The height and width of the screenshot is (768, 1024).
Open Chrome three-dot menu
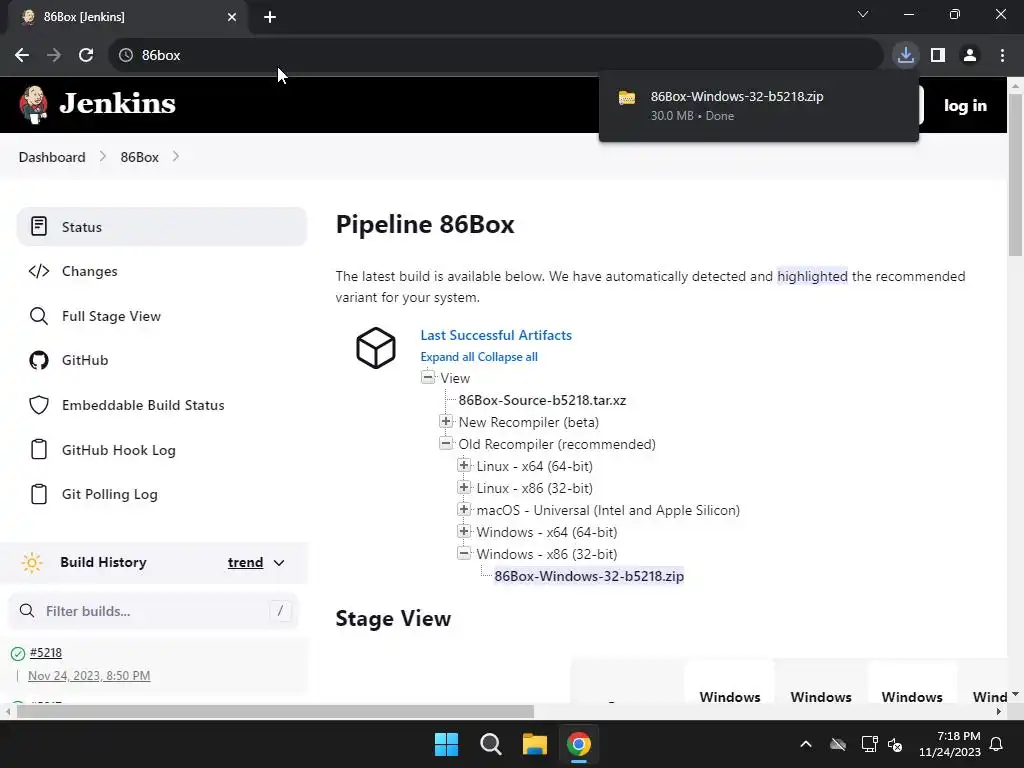(1002, 56)
